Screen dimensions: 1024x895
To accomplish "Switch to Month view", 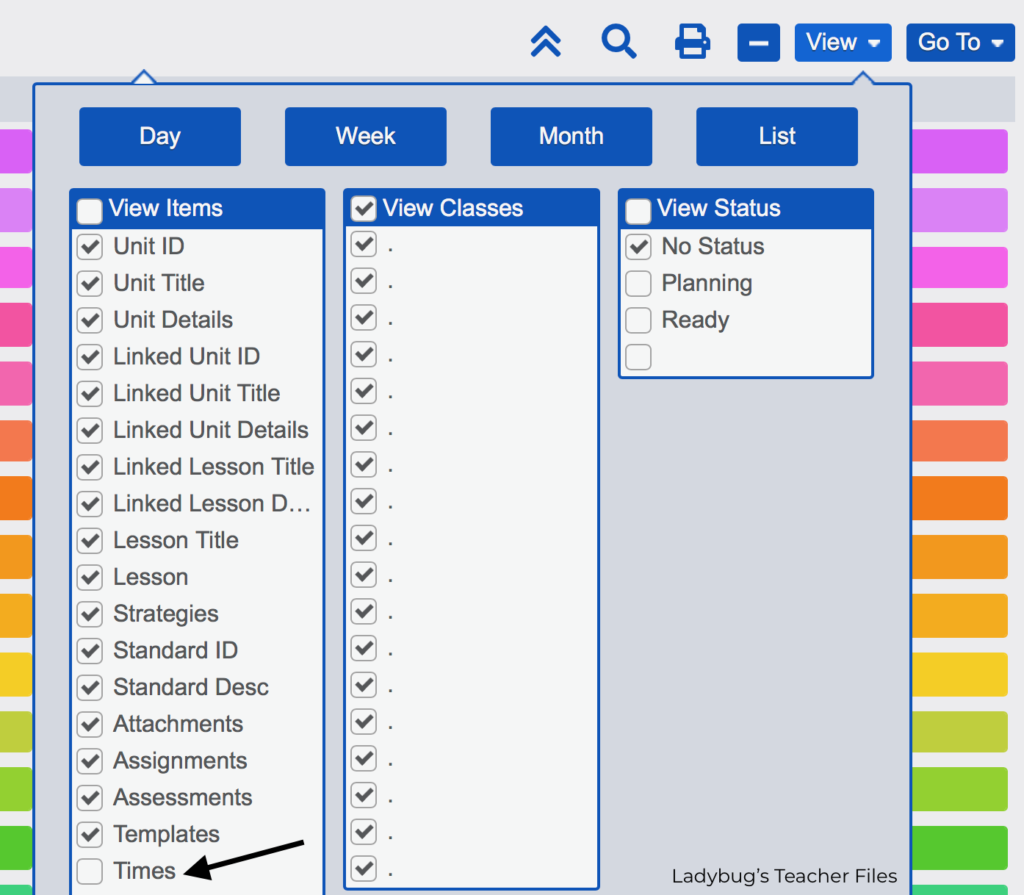I will [571, 137].
